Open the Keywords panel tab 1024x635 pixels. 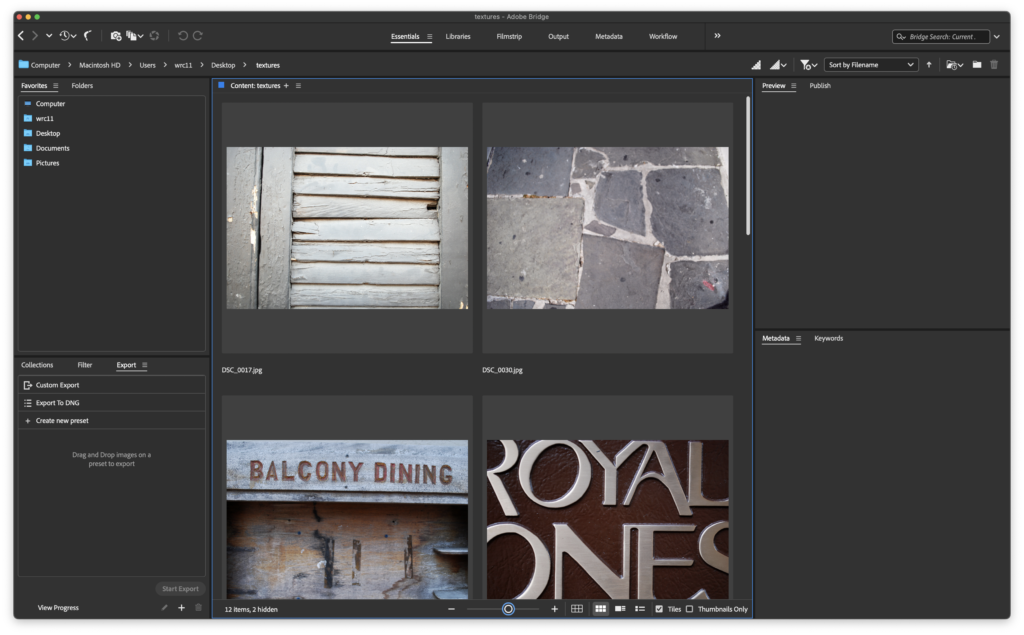pyautogui.click(x=828, y=338)
